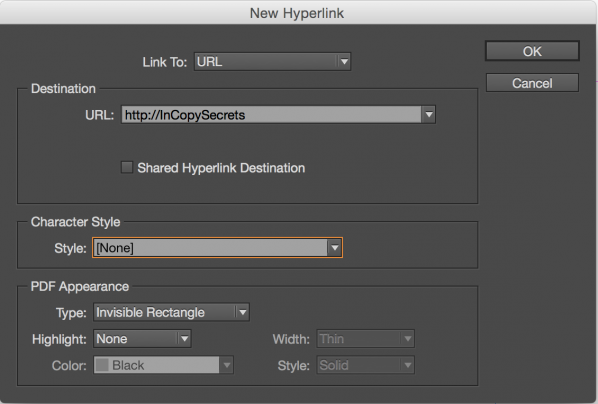
Task: Open the Highlight dropdown
Action: point(142,339)
